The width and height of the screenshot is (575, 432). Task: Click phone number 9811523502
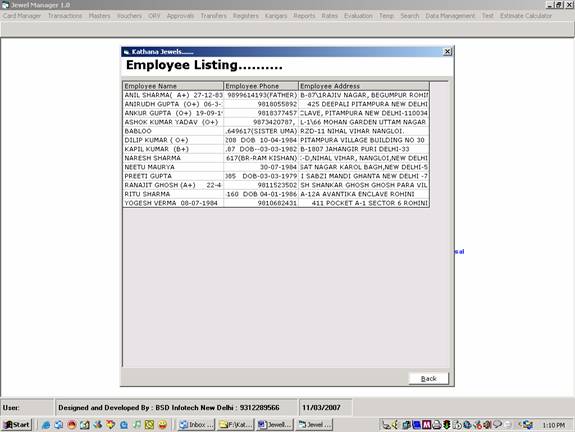pyautogui.click(x=277, y=185)
